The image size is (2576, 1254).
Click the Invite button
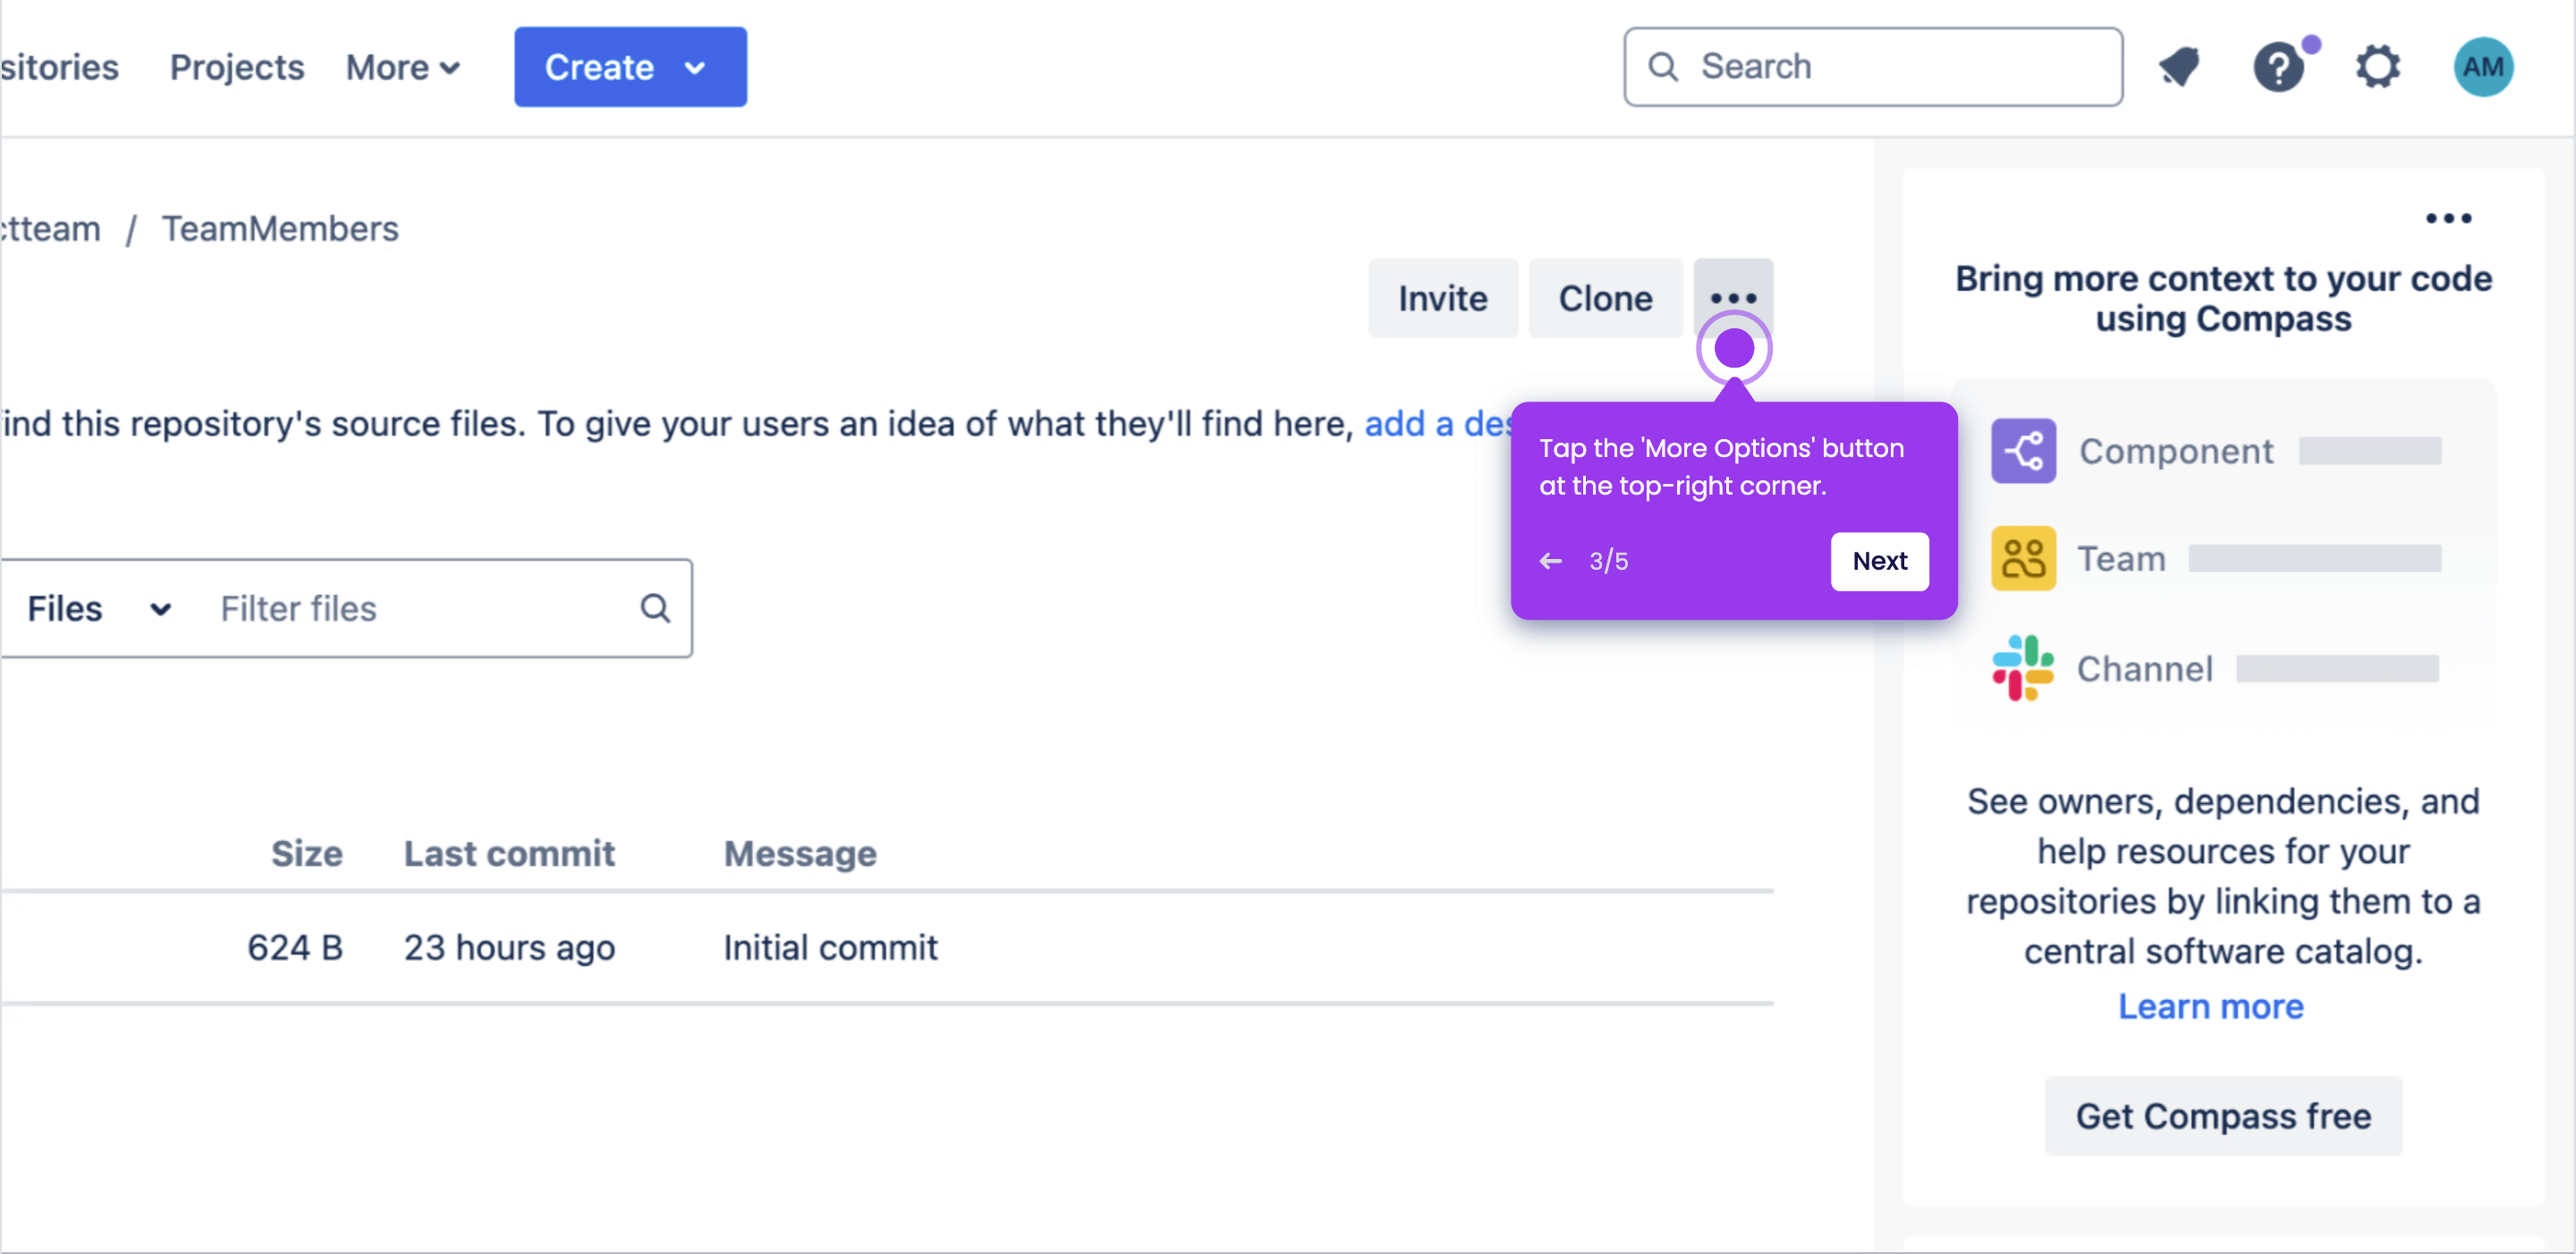point(1442,298)
